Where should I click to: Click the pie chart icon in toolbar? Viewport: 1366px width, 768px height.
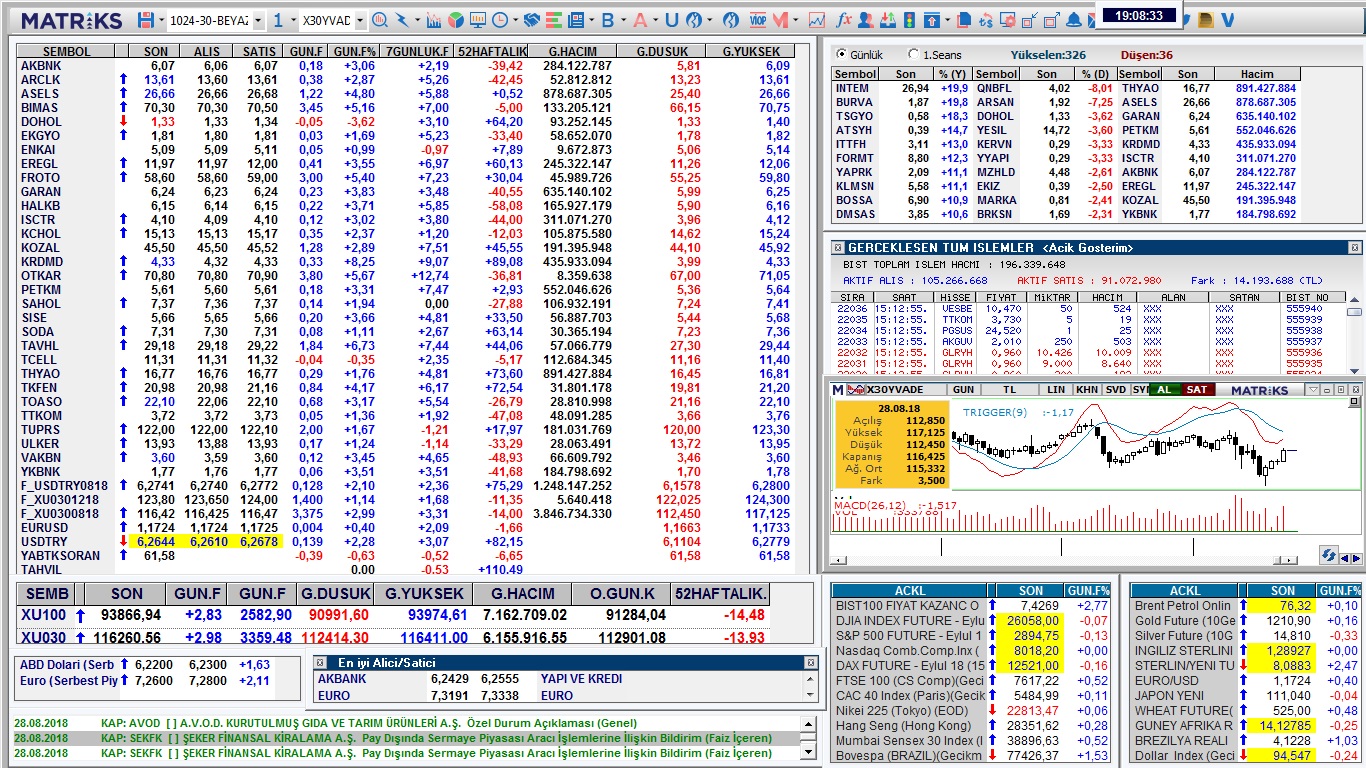point(455,20)
